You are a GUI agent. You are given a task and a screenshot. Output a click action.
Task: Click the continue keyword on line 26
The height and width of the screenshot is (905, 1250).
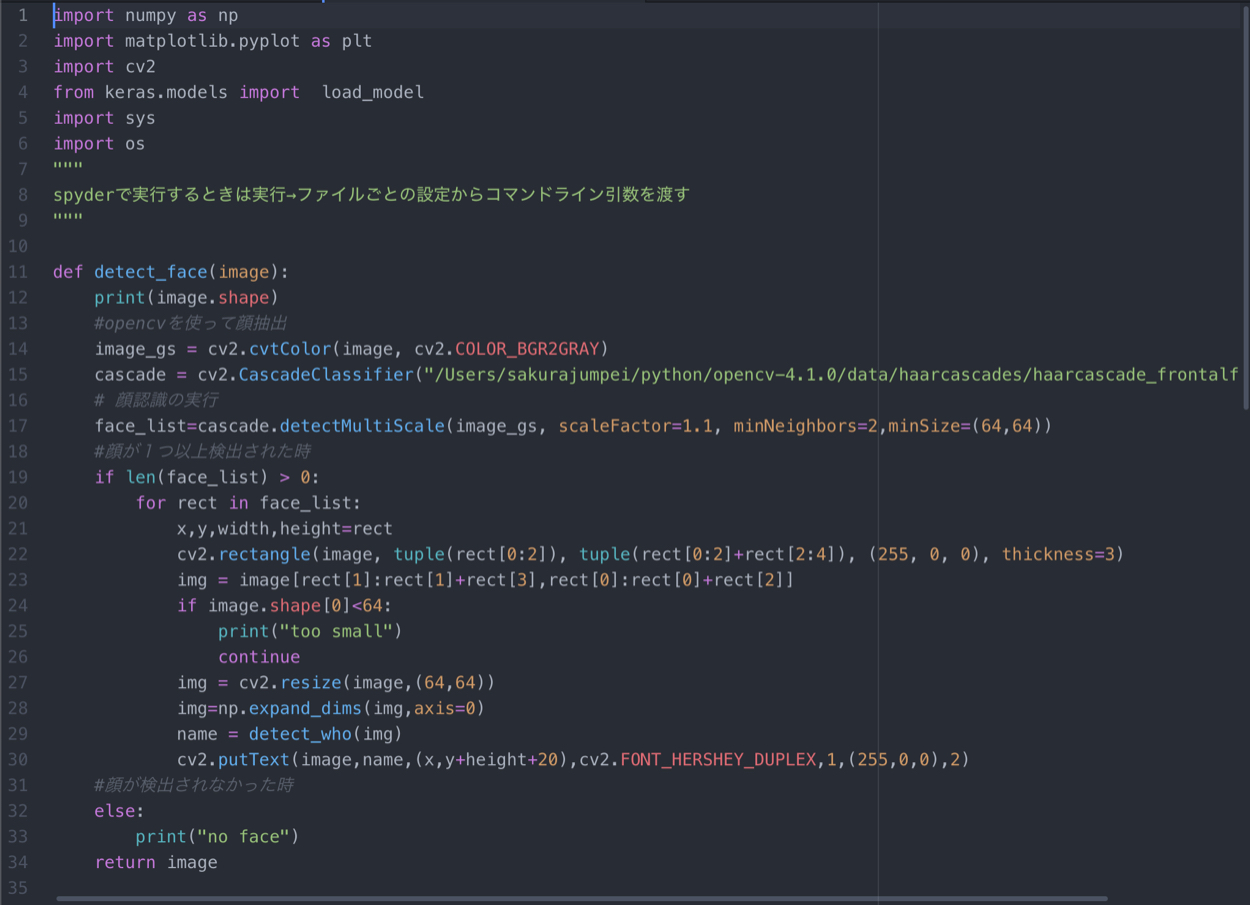pyautogui.click(x=259, y=657)
